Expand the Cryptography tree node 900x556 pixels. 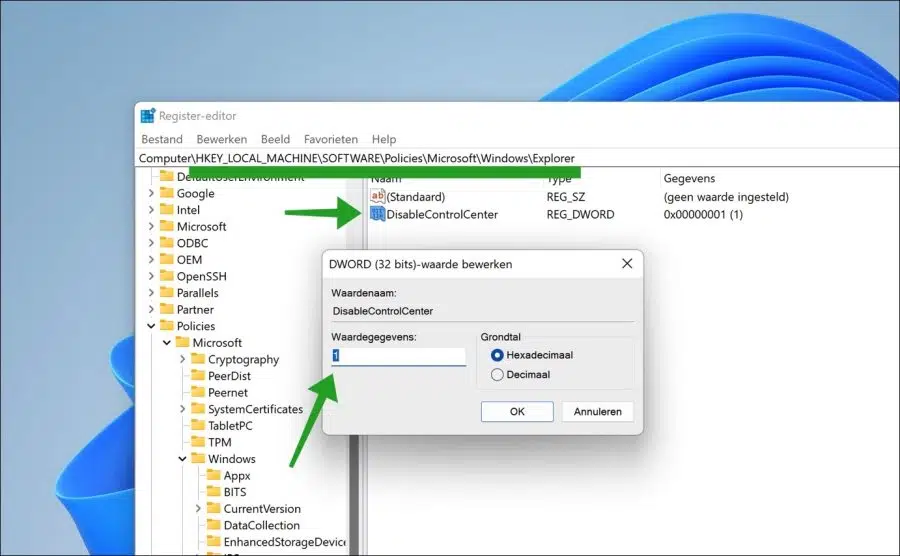point(183,359)
